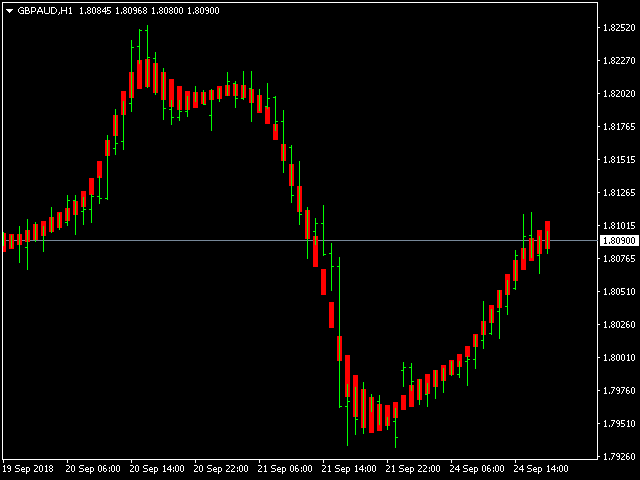Image resolution: width=640 pixels, height=480 pixels.
Task: Click the 21 Sep 22:00 time label
Action: [413, 469]
